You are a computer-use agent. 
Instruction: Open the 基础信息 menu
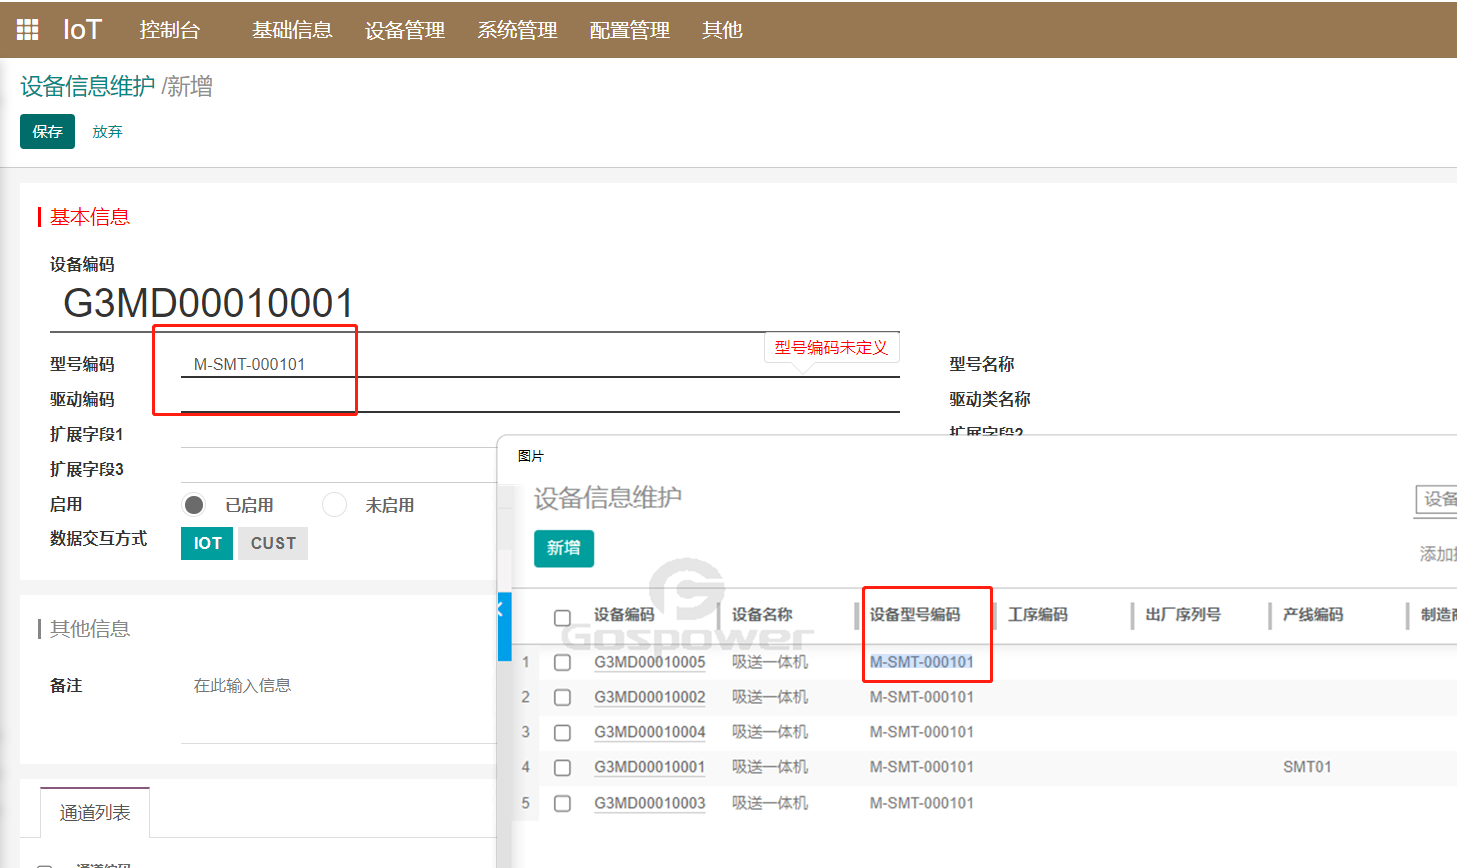[x=292, y=30]
